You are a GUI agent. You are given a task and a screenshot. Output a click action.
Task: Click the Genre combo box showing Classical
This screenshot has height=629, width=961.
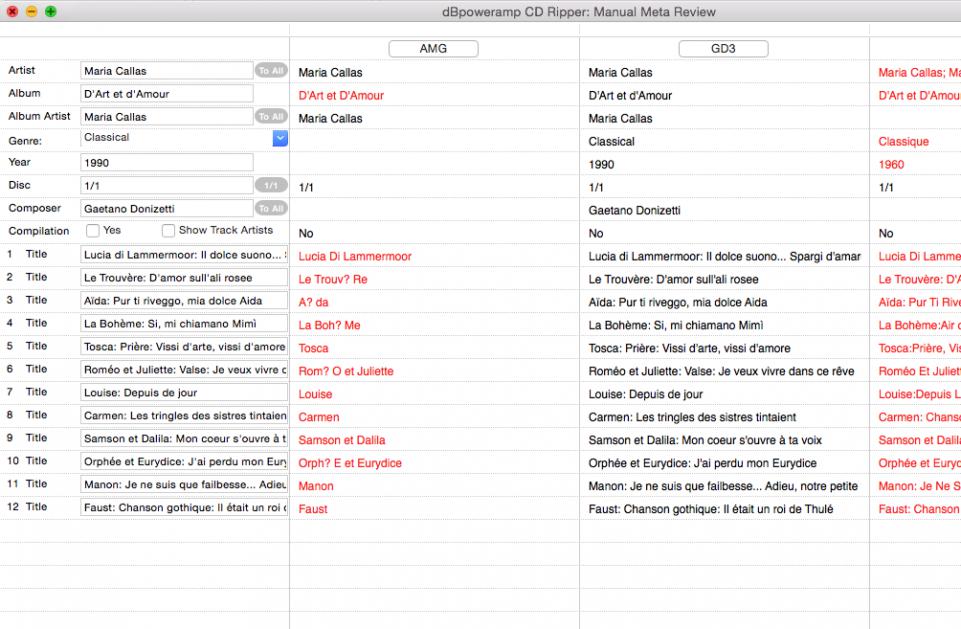pyautogui.click(x=175, y=139)
